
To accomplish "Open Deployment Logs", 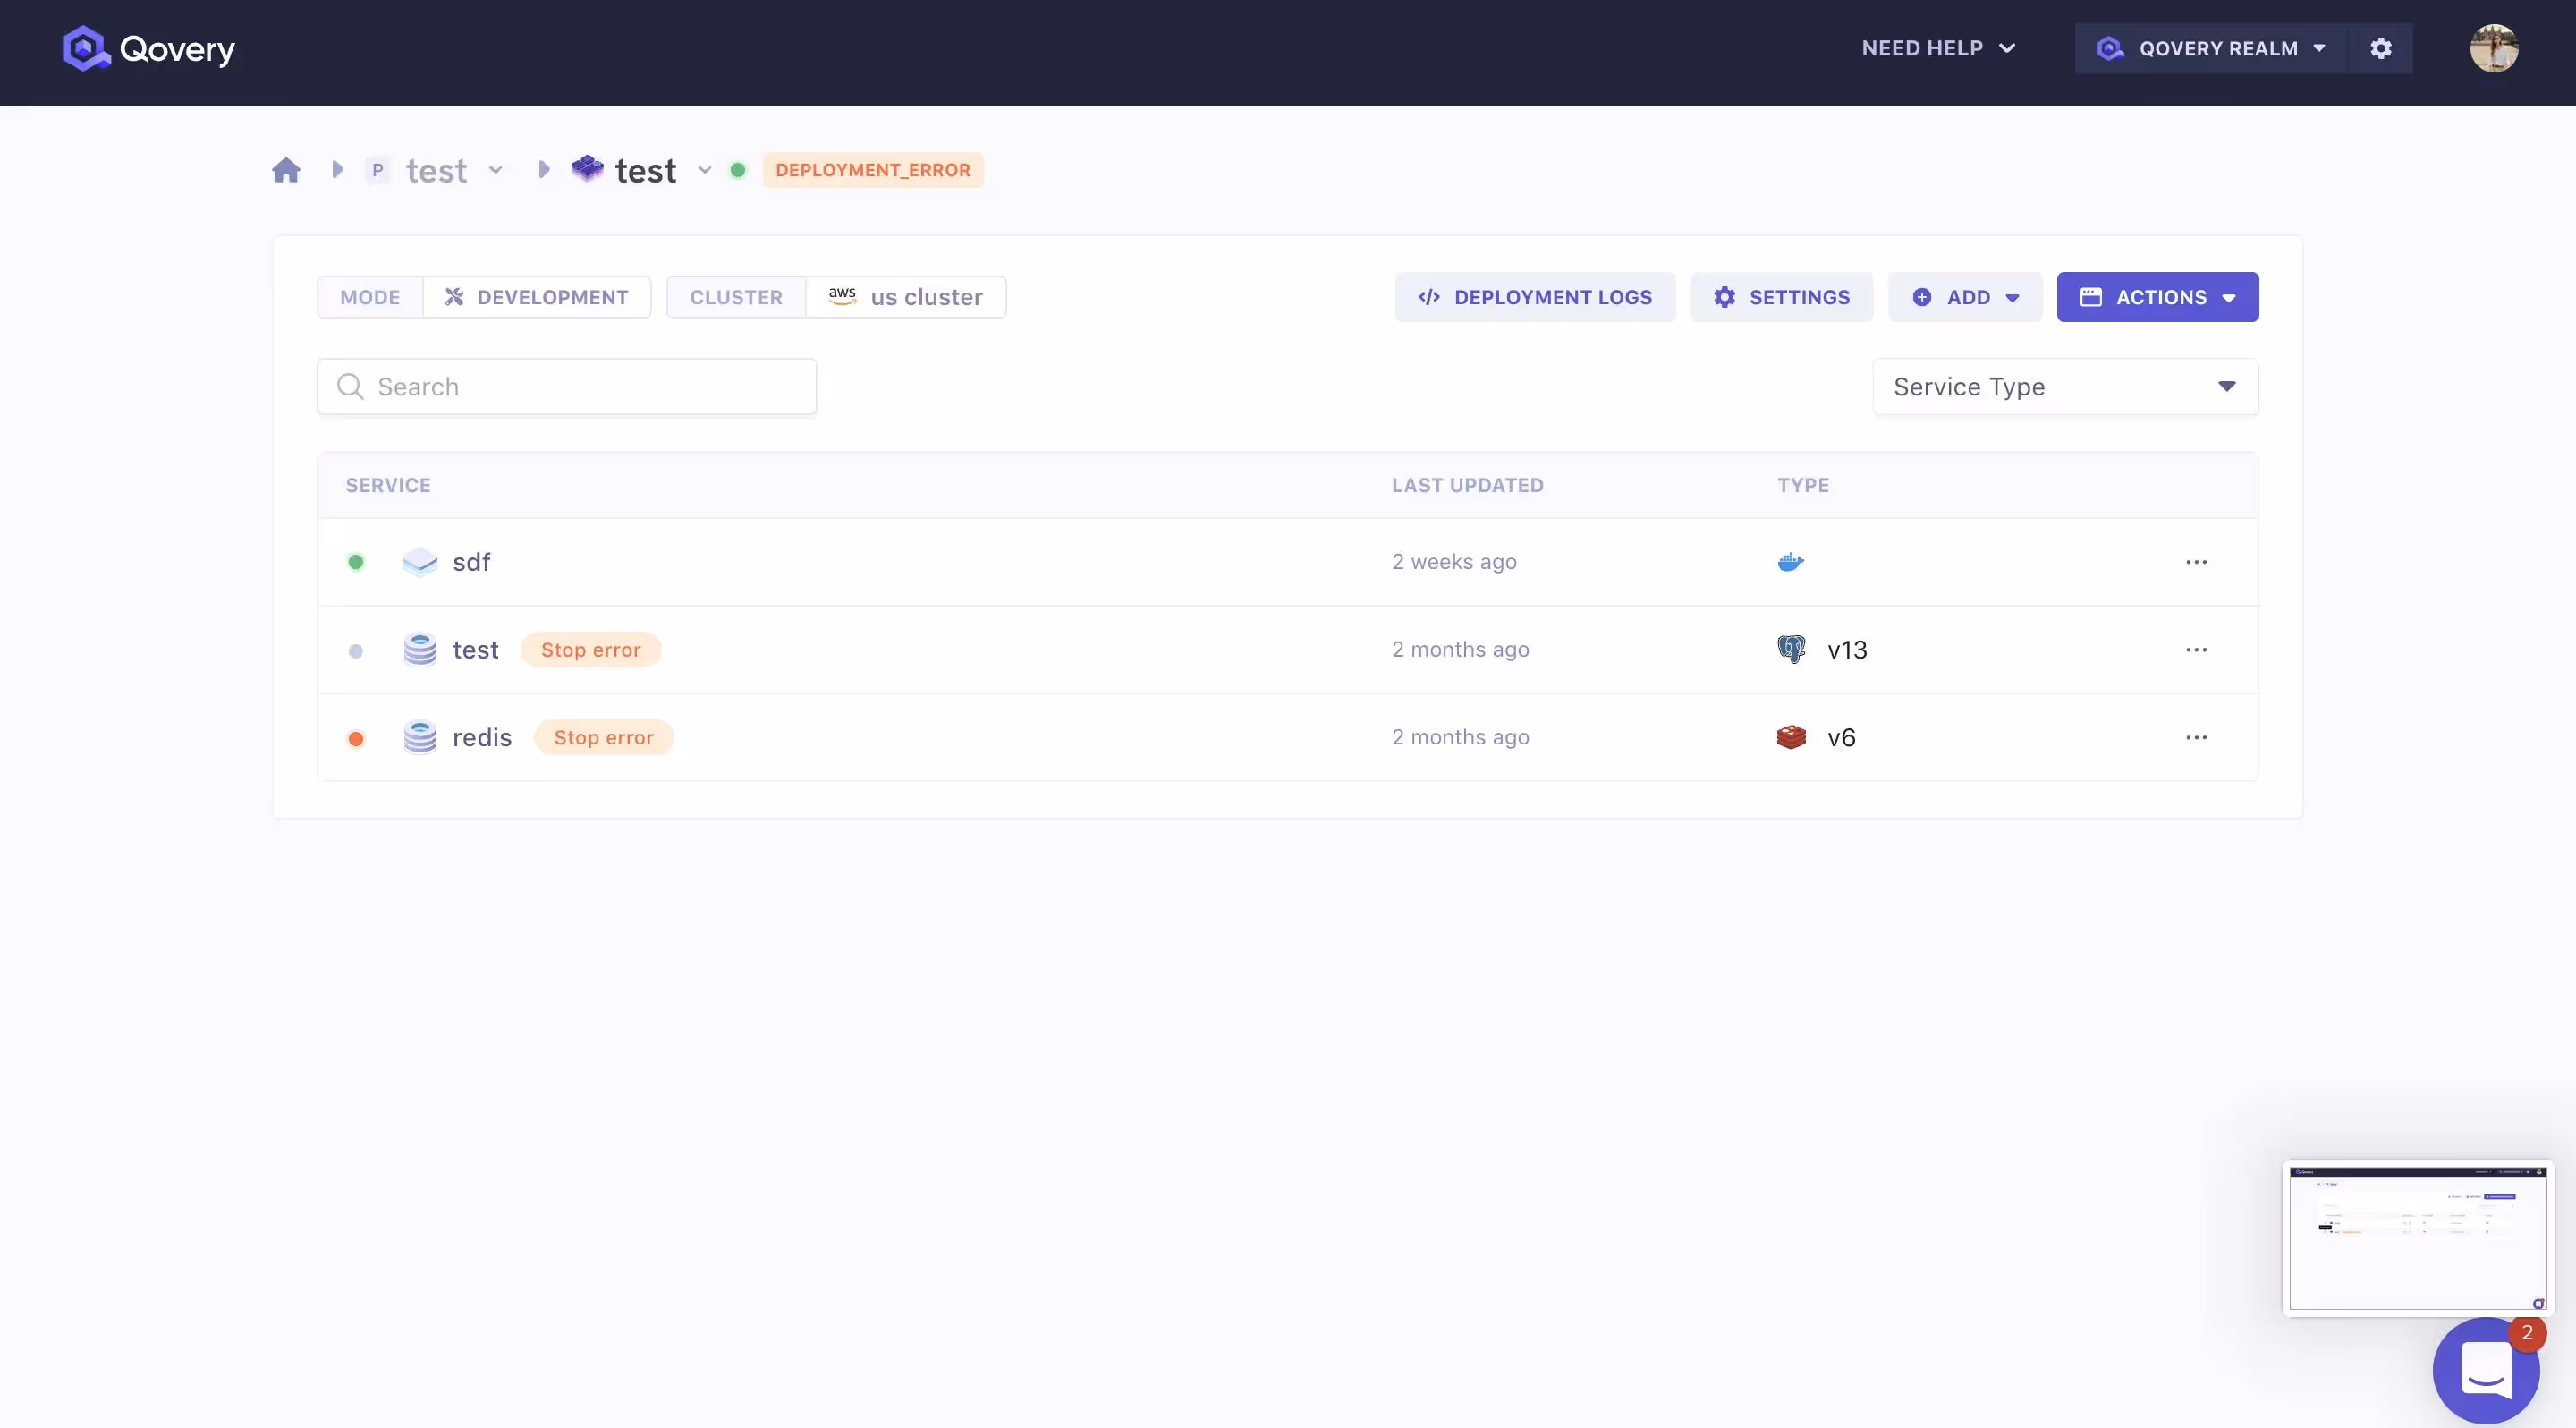I will coord(1535,296).
